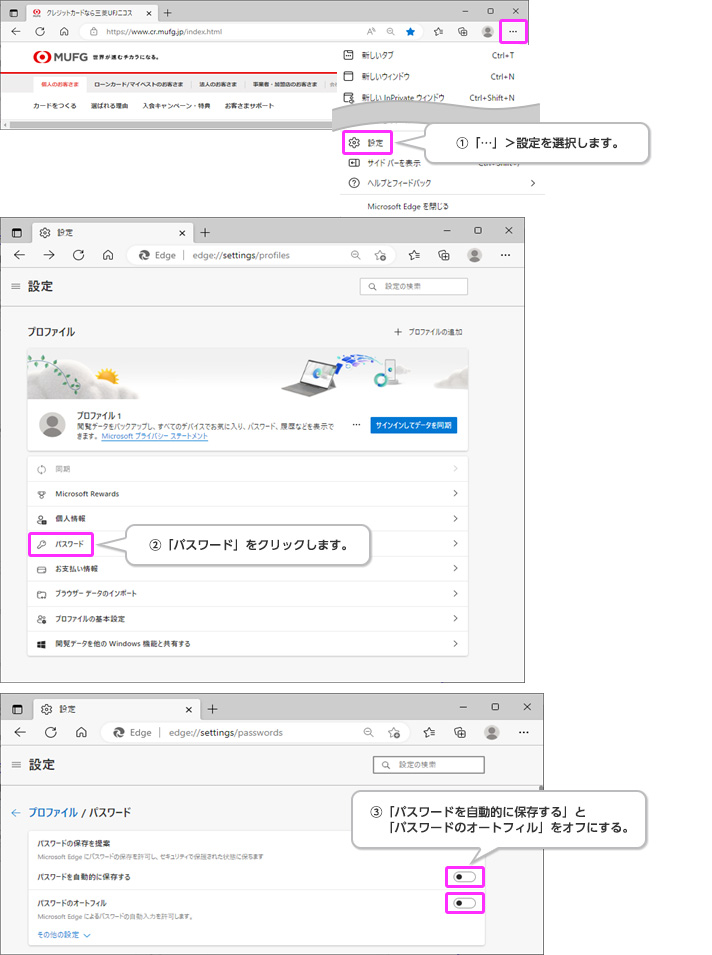Open the "…" menu on the MUFG browser window

coord(513,31)
